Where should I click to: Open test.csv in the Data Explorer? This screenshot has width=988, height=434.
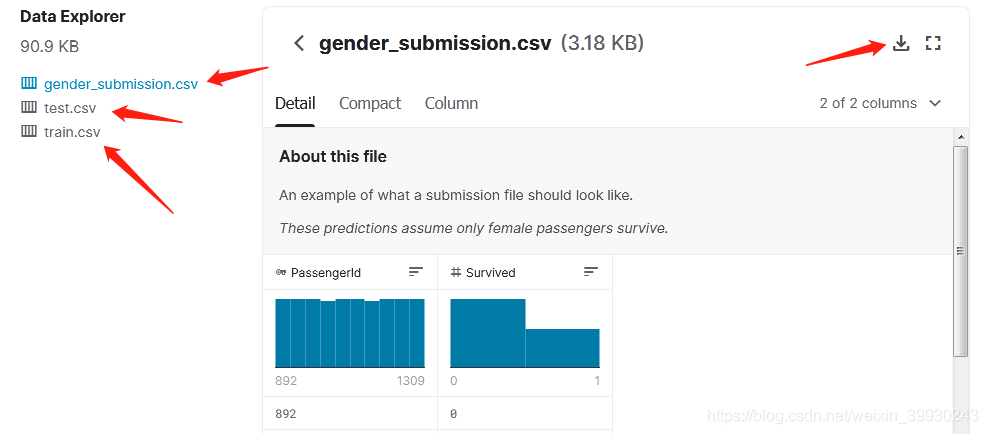[70, 108]
